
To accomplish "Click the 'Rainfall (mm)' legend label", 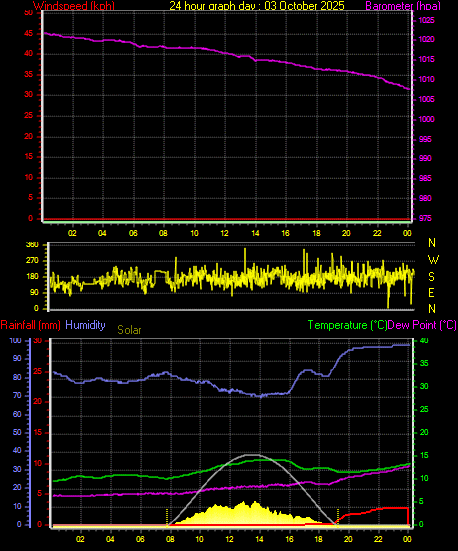I will [x=31, y=325].
